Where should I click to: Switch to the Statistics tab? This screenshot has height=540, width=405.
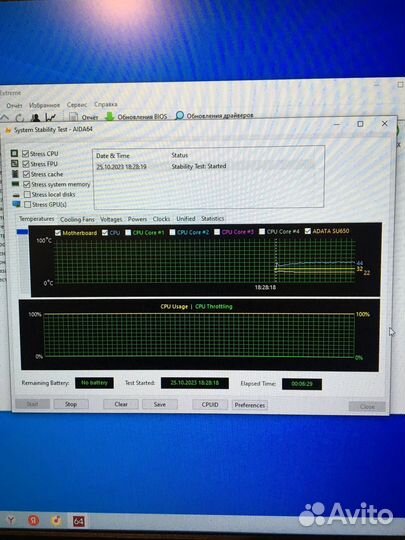212,218
